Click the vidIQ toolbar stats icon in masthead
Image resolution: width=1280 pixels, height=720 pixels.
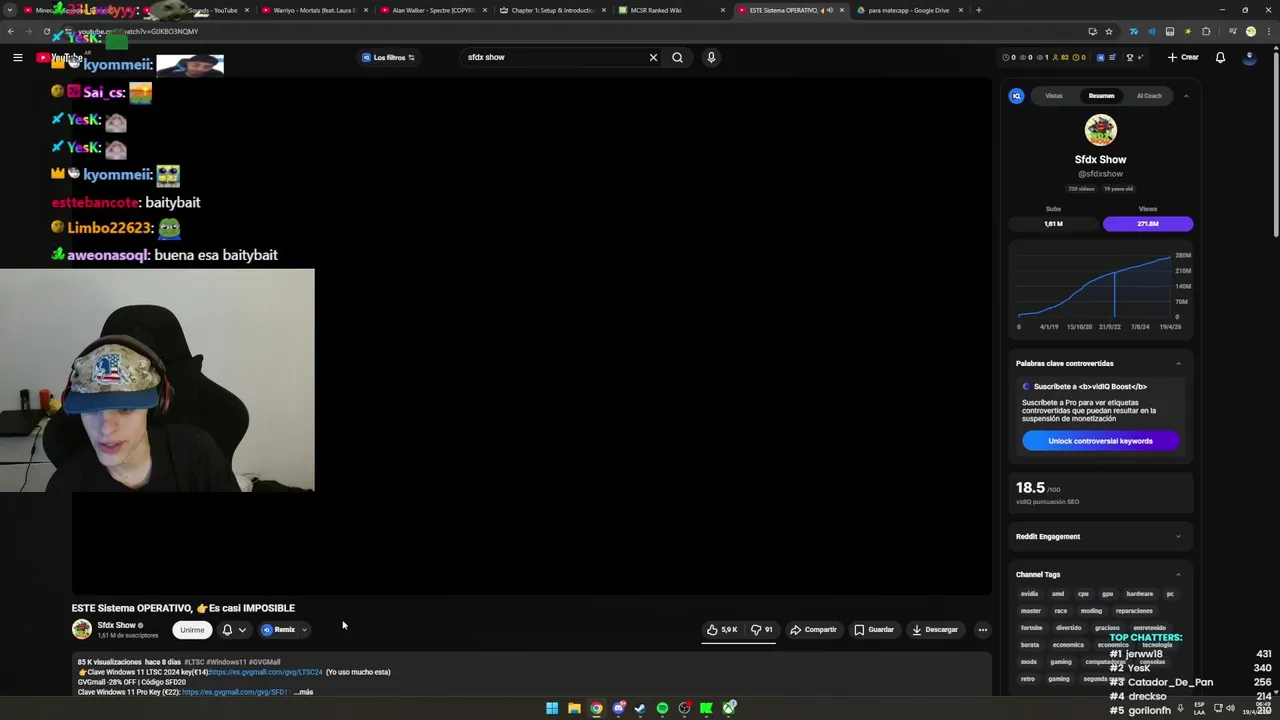pyautogui.click(x=1100, y=57)
